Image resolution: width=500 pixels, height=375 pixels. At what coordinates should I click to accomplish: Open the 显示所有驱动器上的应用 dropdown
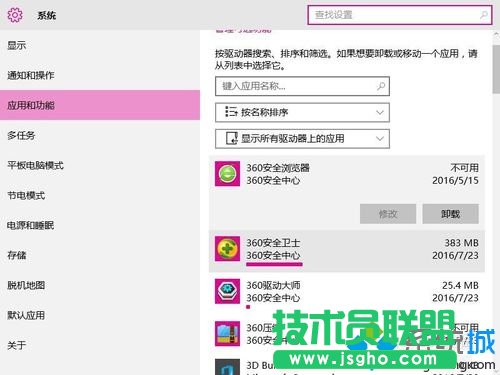(302, 138)
